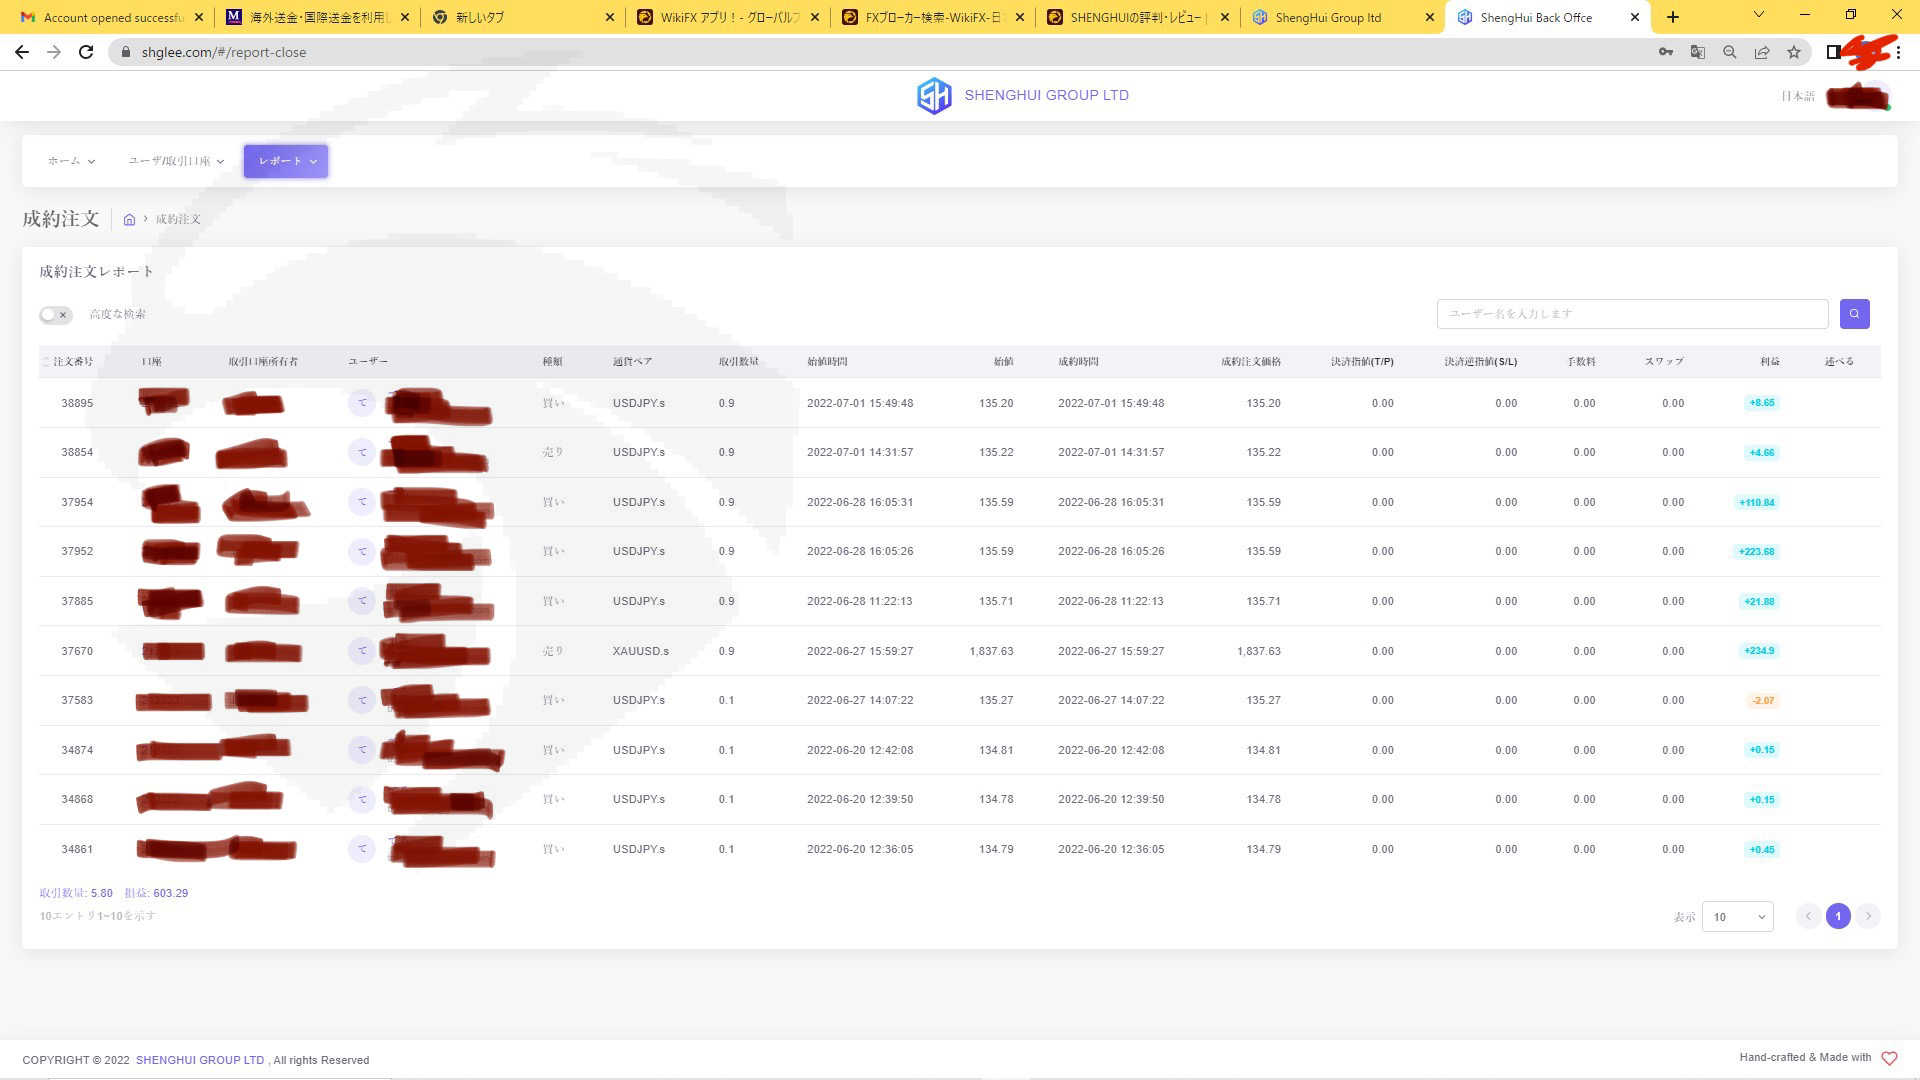Viewport: 1920px width, 1080px height.
Task: Click the purple search magnifier button
Action: pyautogui.click(x=1854, y=314)
